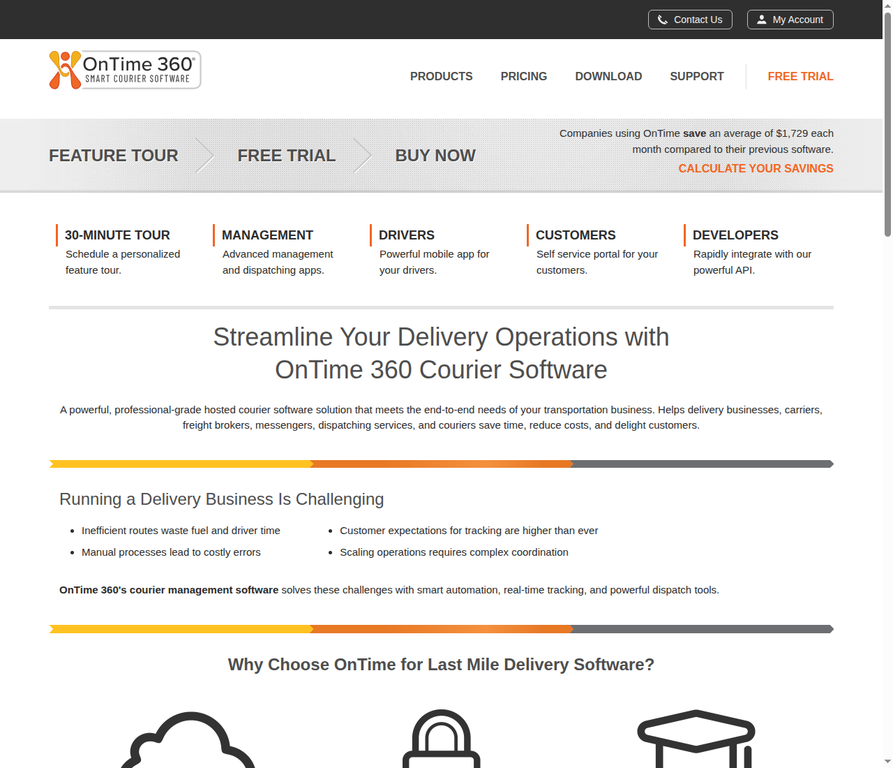Open My Account
Screen dimensions: 893x768
(x=790, y=19)
